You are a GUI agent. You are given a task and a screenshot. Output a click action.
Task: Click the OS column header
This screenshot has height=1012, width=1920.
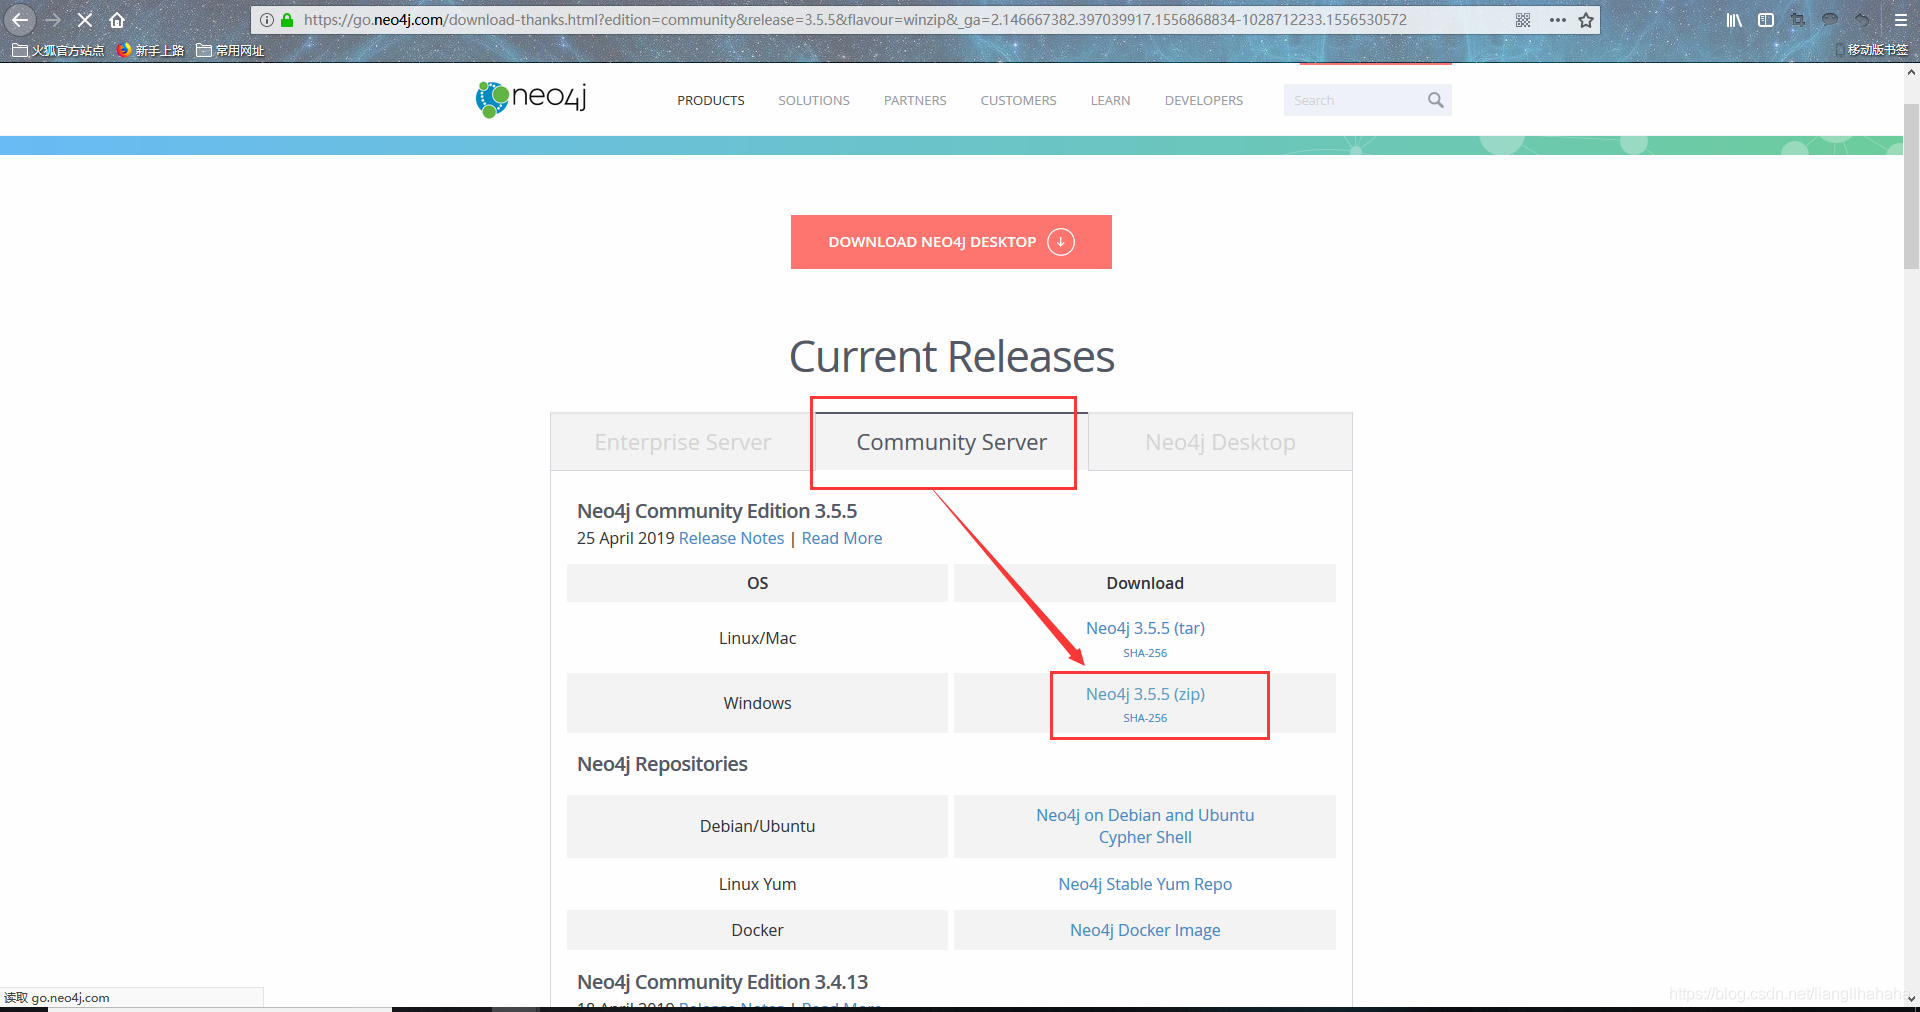[x=757, y=583]
